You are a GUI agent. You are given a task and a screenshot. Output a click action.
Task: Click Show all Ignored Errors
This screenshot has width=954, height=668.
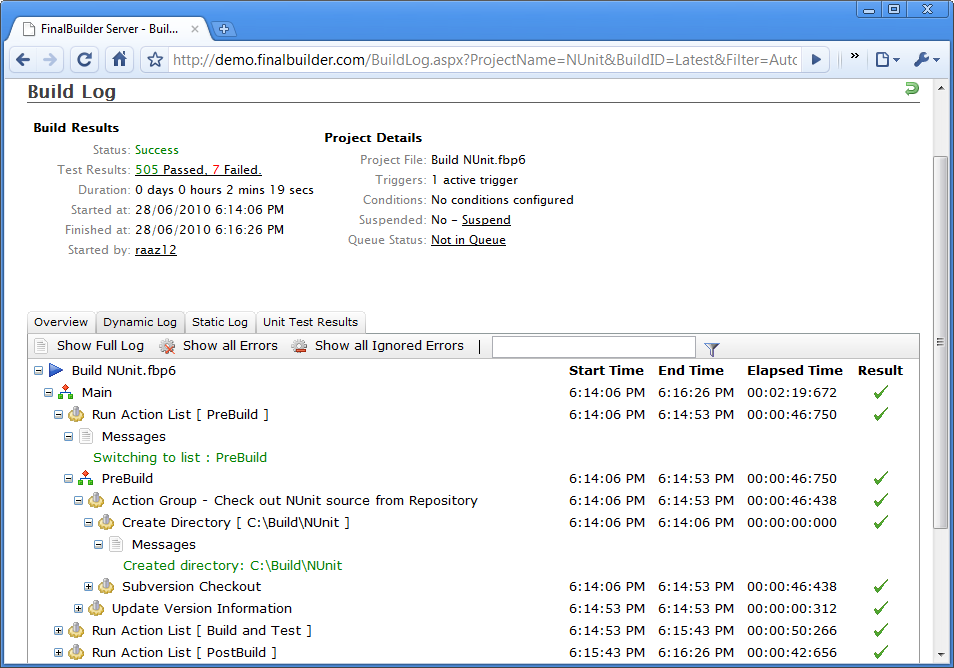point(389,346)
